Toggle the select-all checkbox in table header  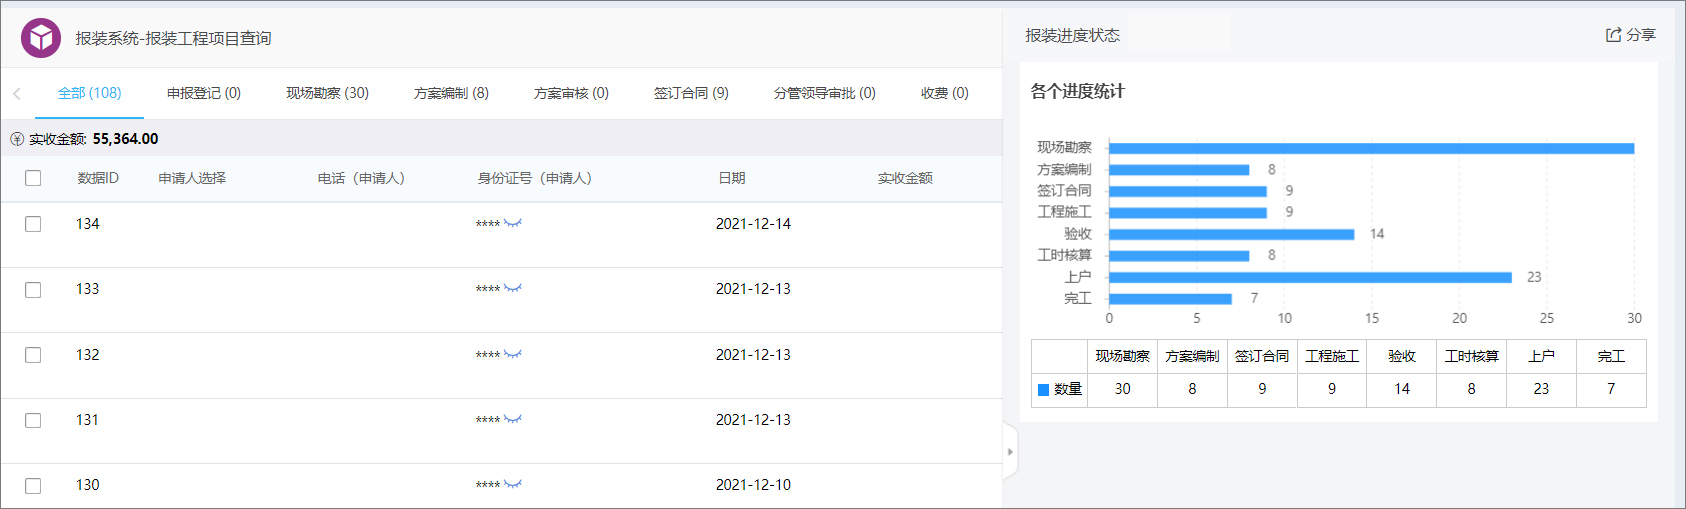pos(33,178)
